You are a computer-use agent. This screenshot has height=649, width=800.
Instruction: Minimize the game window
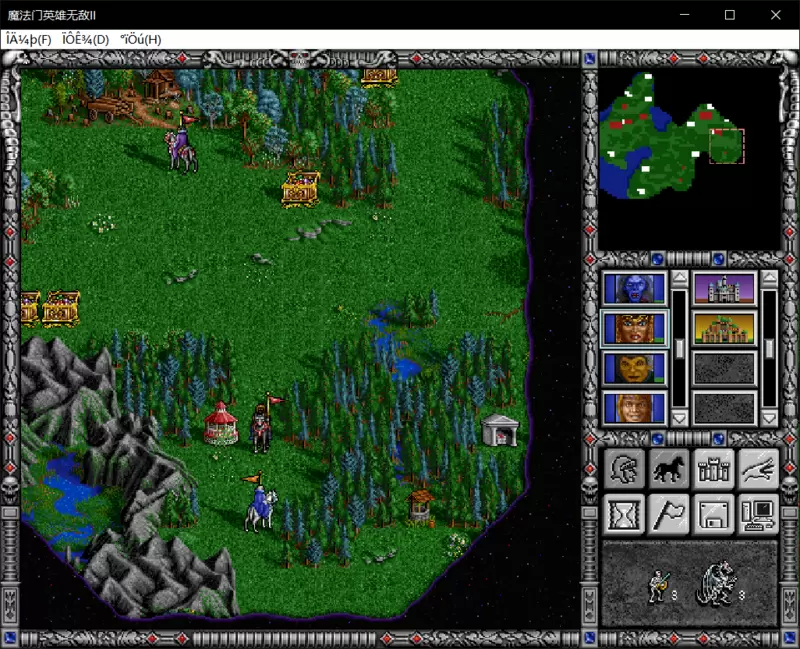(685, 15)
